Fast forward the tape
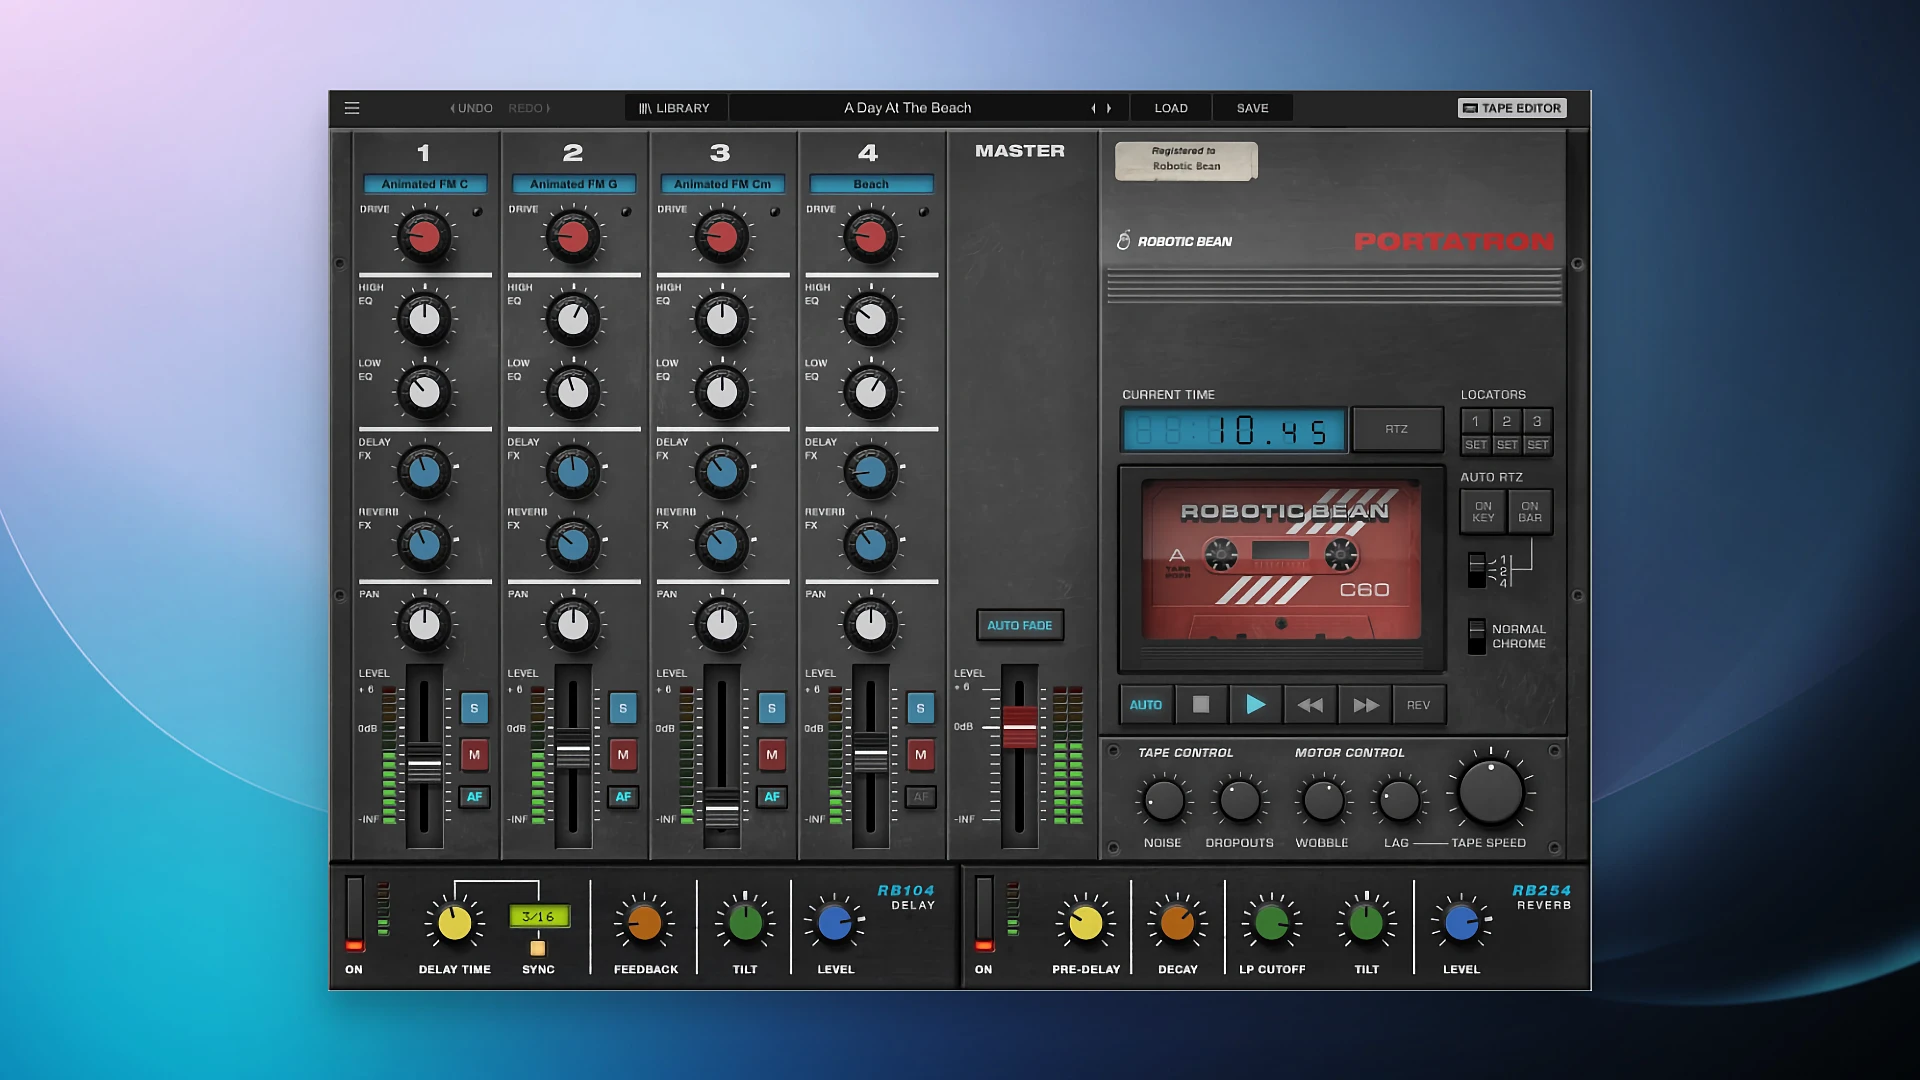This screenshot has width=1920, height=1080. (x=1365, y=705)
